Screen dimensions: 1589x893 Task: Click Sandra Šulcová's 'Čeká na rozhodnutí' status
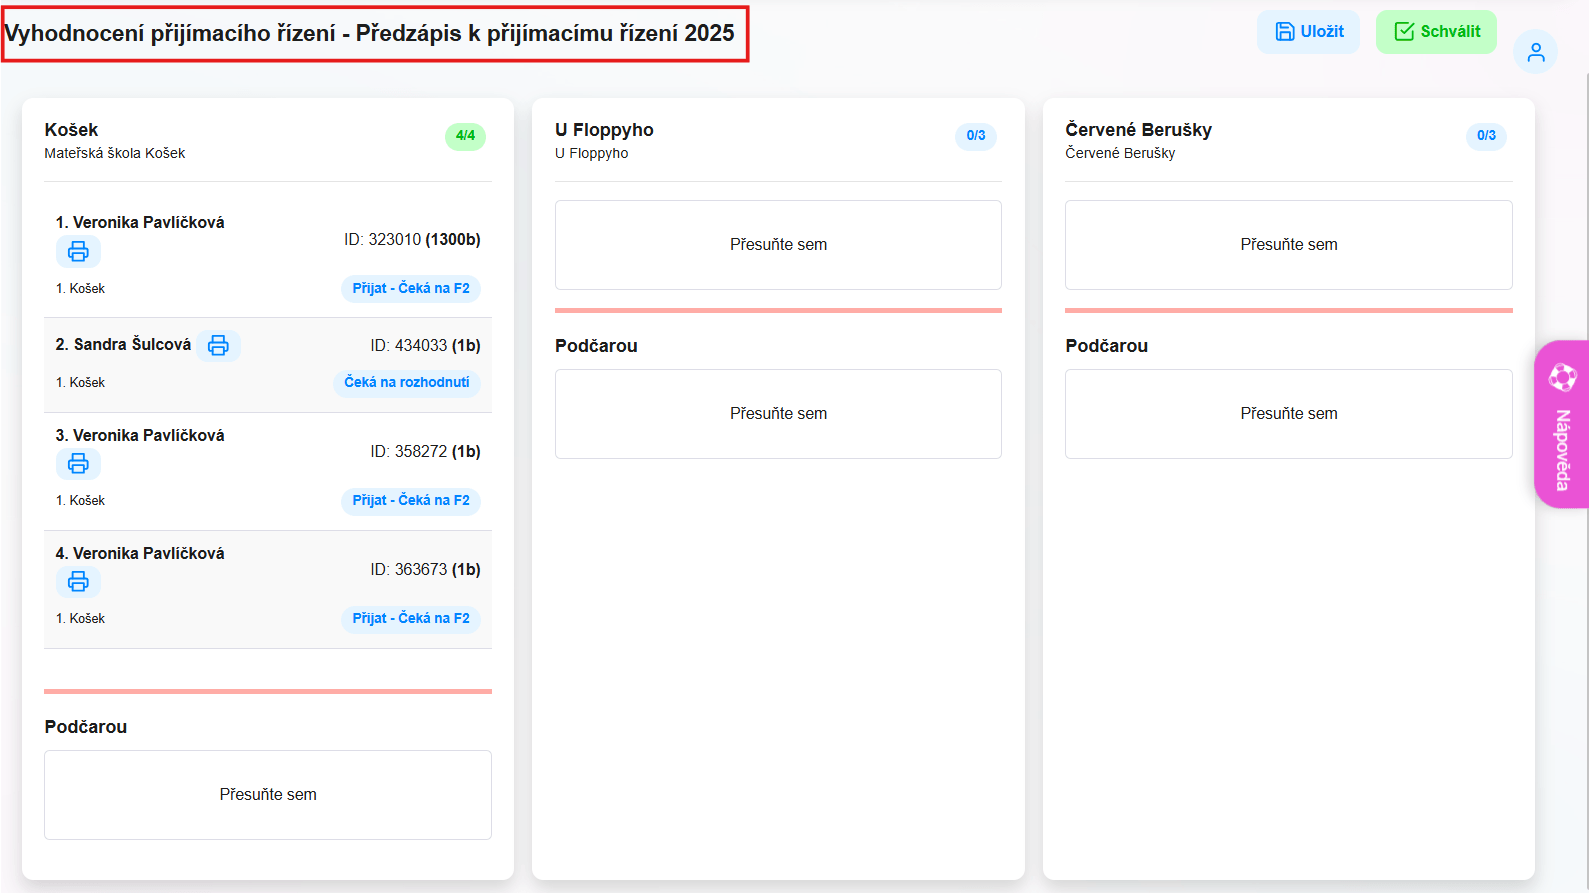click(x=406, y=383)
